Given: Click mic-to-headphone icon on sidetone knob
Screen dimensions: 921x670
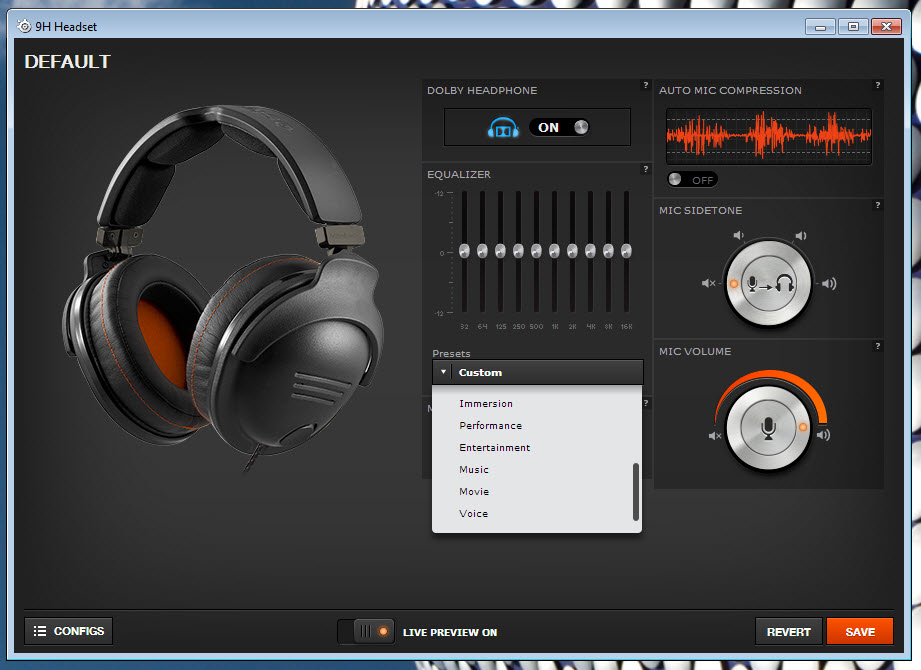Looking at the screenshot, I should 769,284.
